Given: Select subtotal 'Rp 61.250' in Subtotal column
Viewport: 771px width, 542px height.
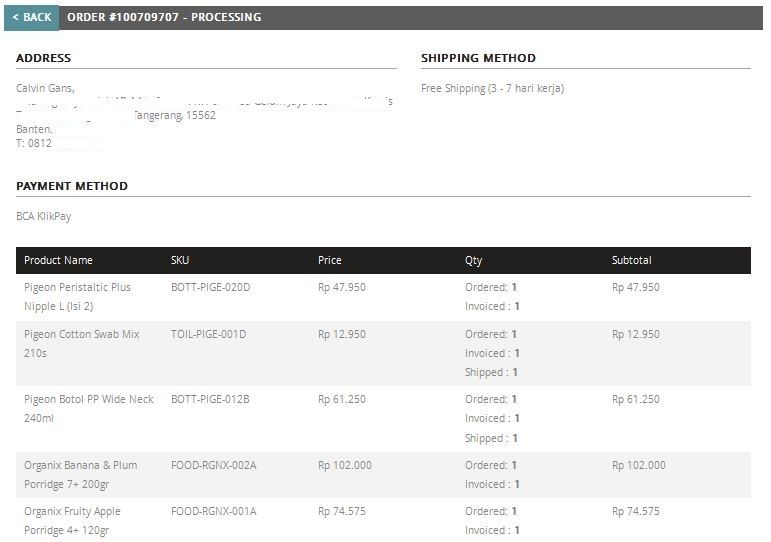Looking at the screenshot, I should click(636, 399).
